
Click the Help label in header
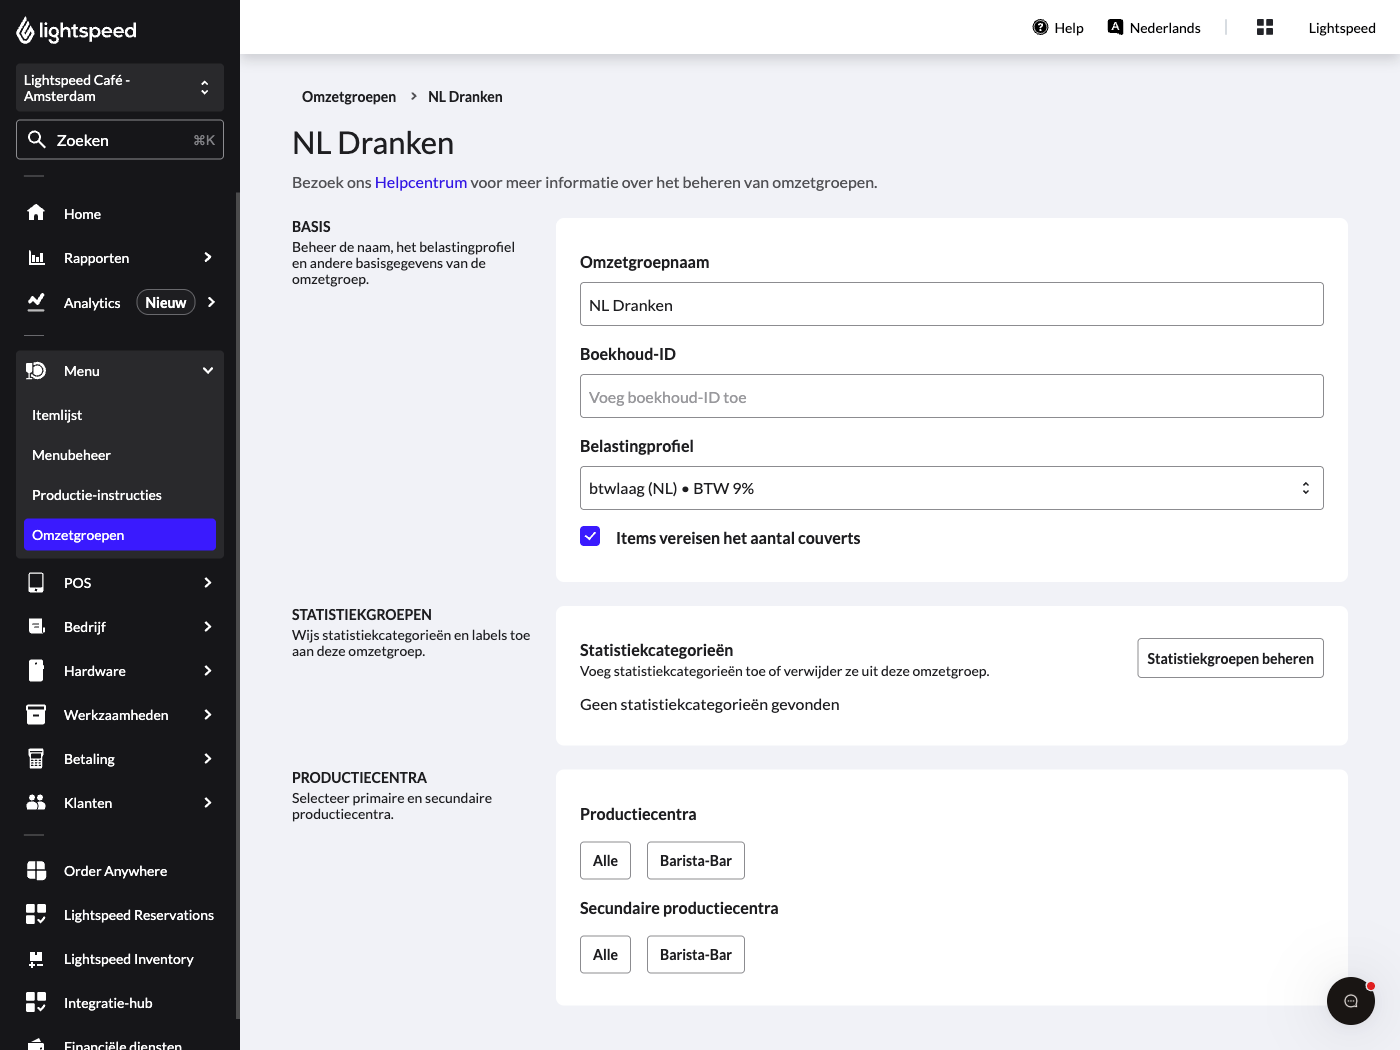(1069, 28)
